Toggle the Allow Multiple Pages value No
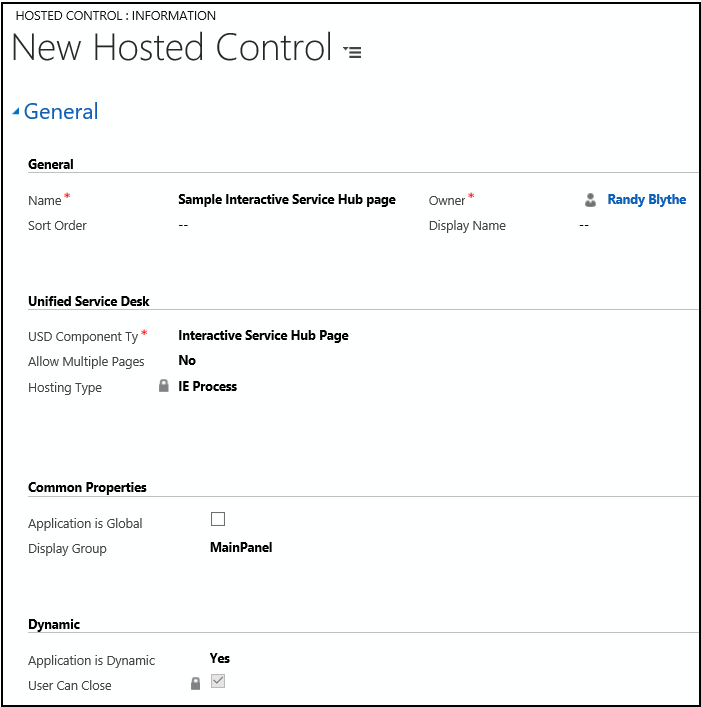This screenshot has height=707, width=701. pos(187,361)
